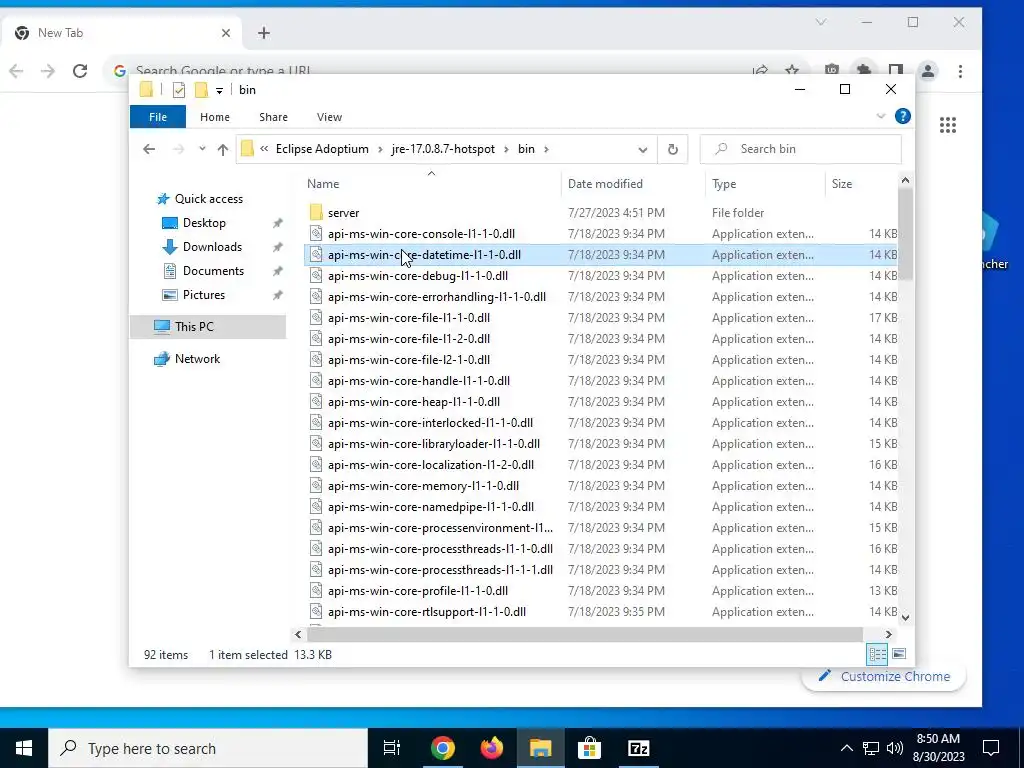This screenshot has width=1024, height=768.
Task: Open the Windows Start menu
Action: (24, 748)
